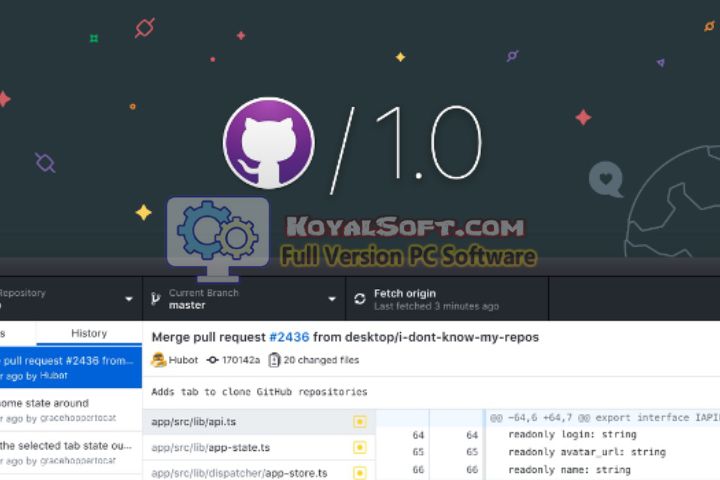The height and width of the screenshot is (480, 720).
Task: Click diff line 'readonly name: string'
Action: tap(569, 469)
